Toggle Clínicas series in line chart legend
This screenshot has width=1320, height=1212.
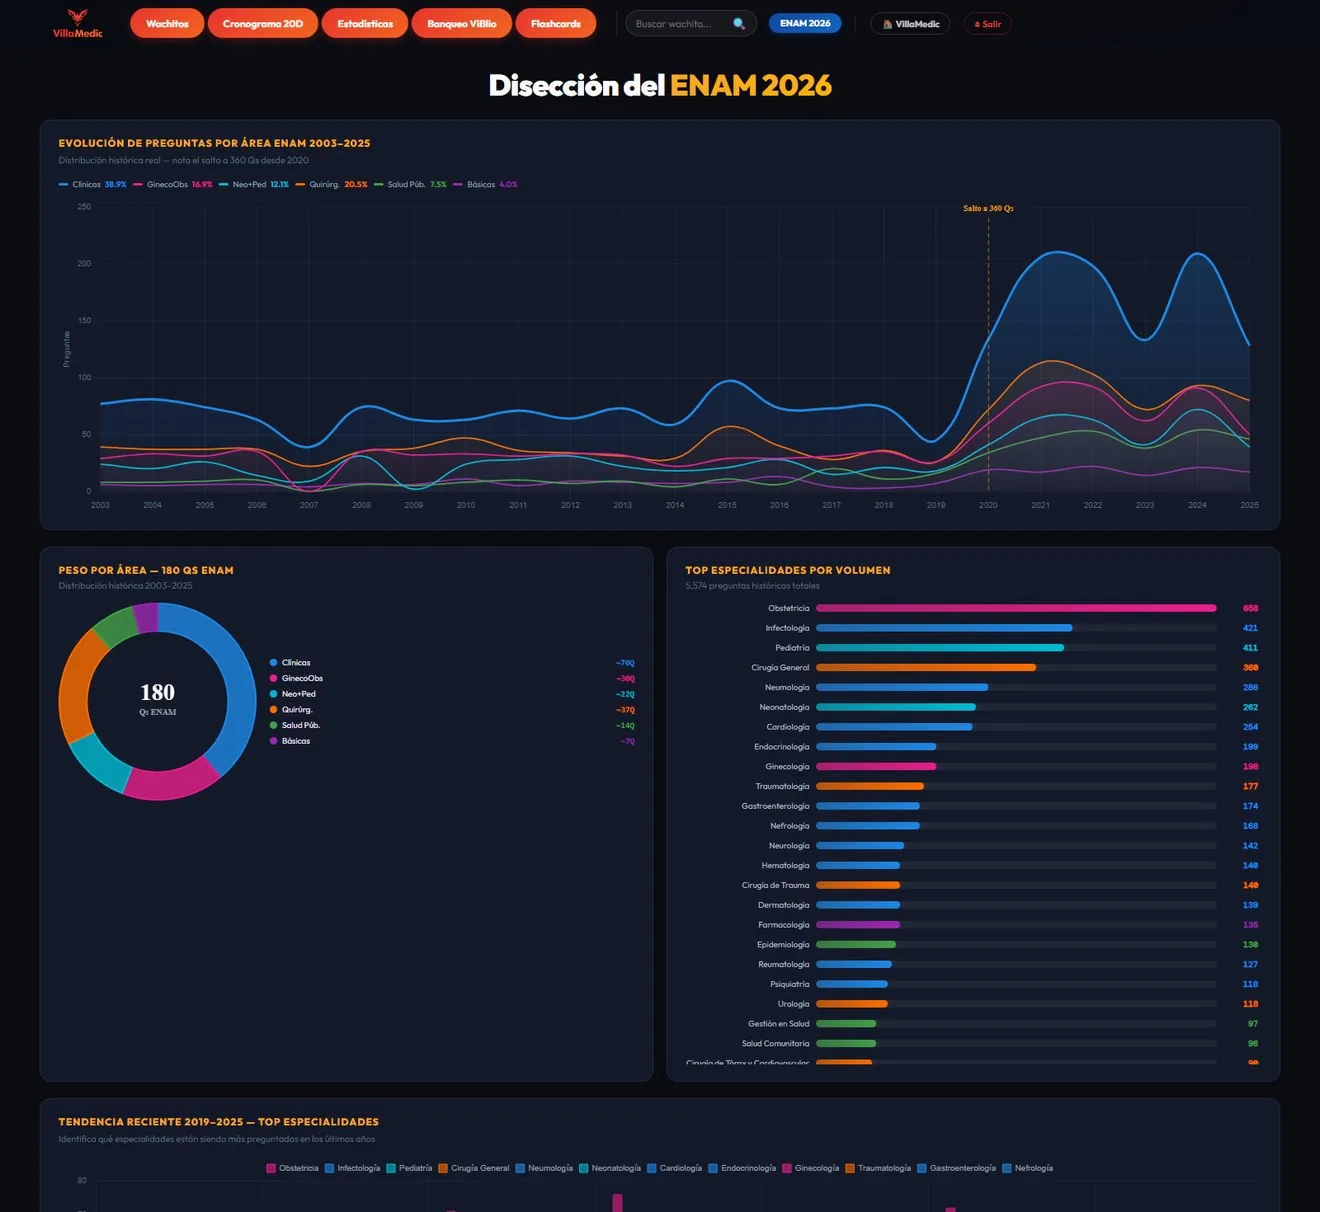click(93, 184)
